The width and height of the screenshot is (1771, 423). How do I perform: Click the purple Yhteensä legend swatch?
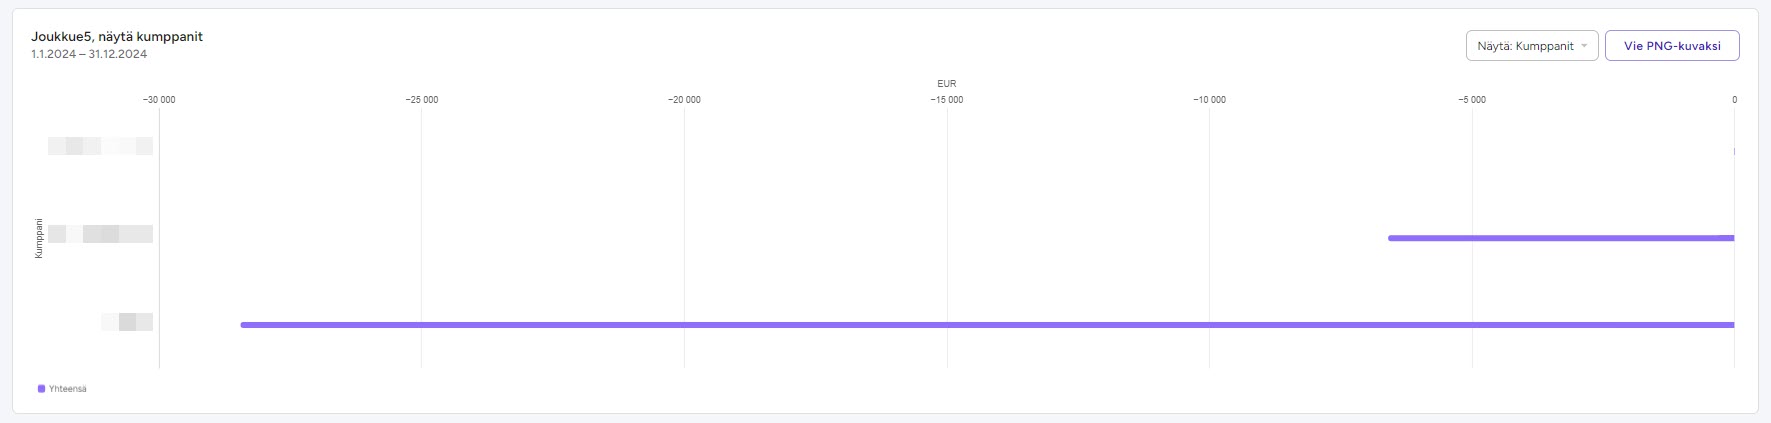pyautogui.click(x=41, y=389)
